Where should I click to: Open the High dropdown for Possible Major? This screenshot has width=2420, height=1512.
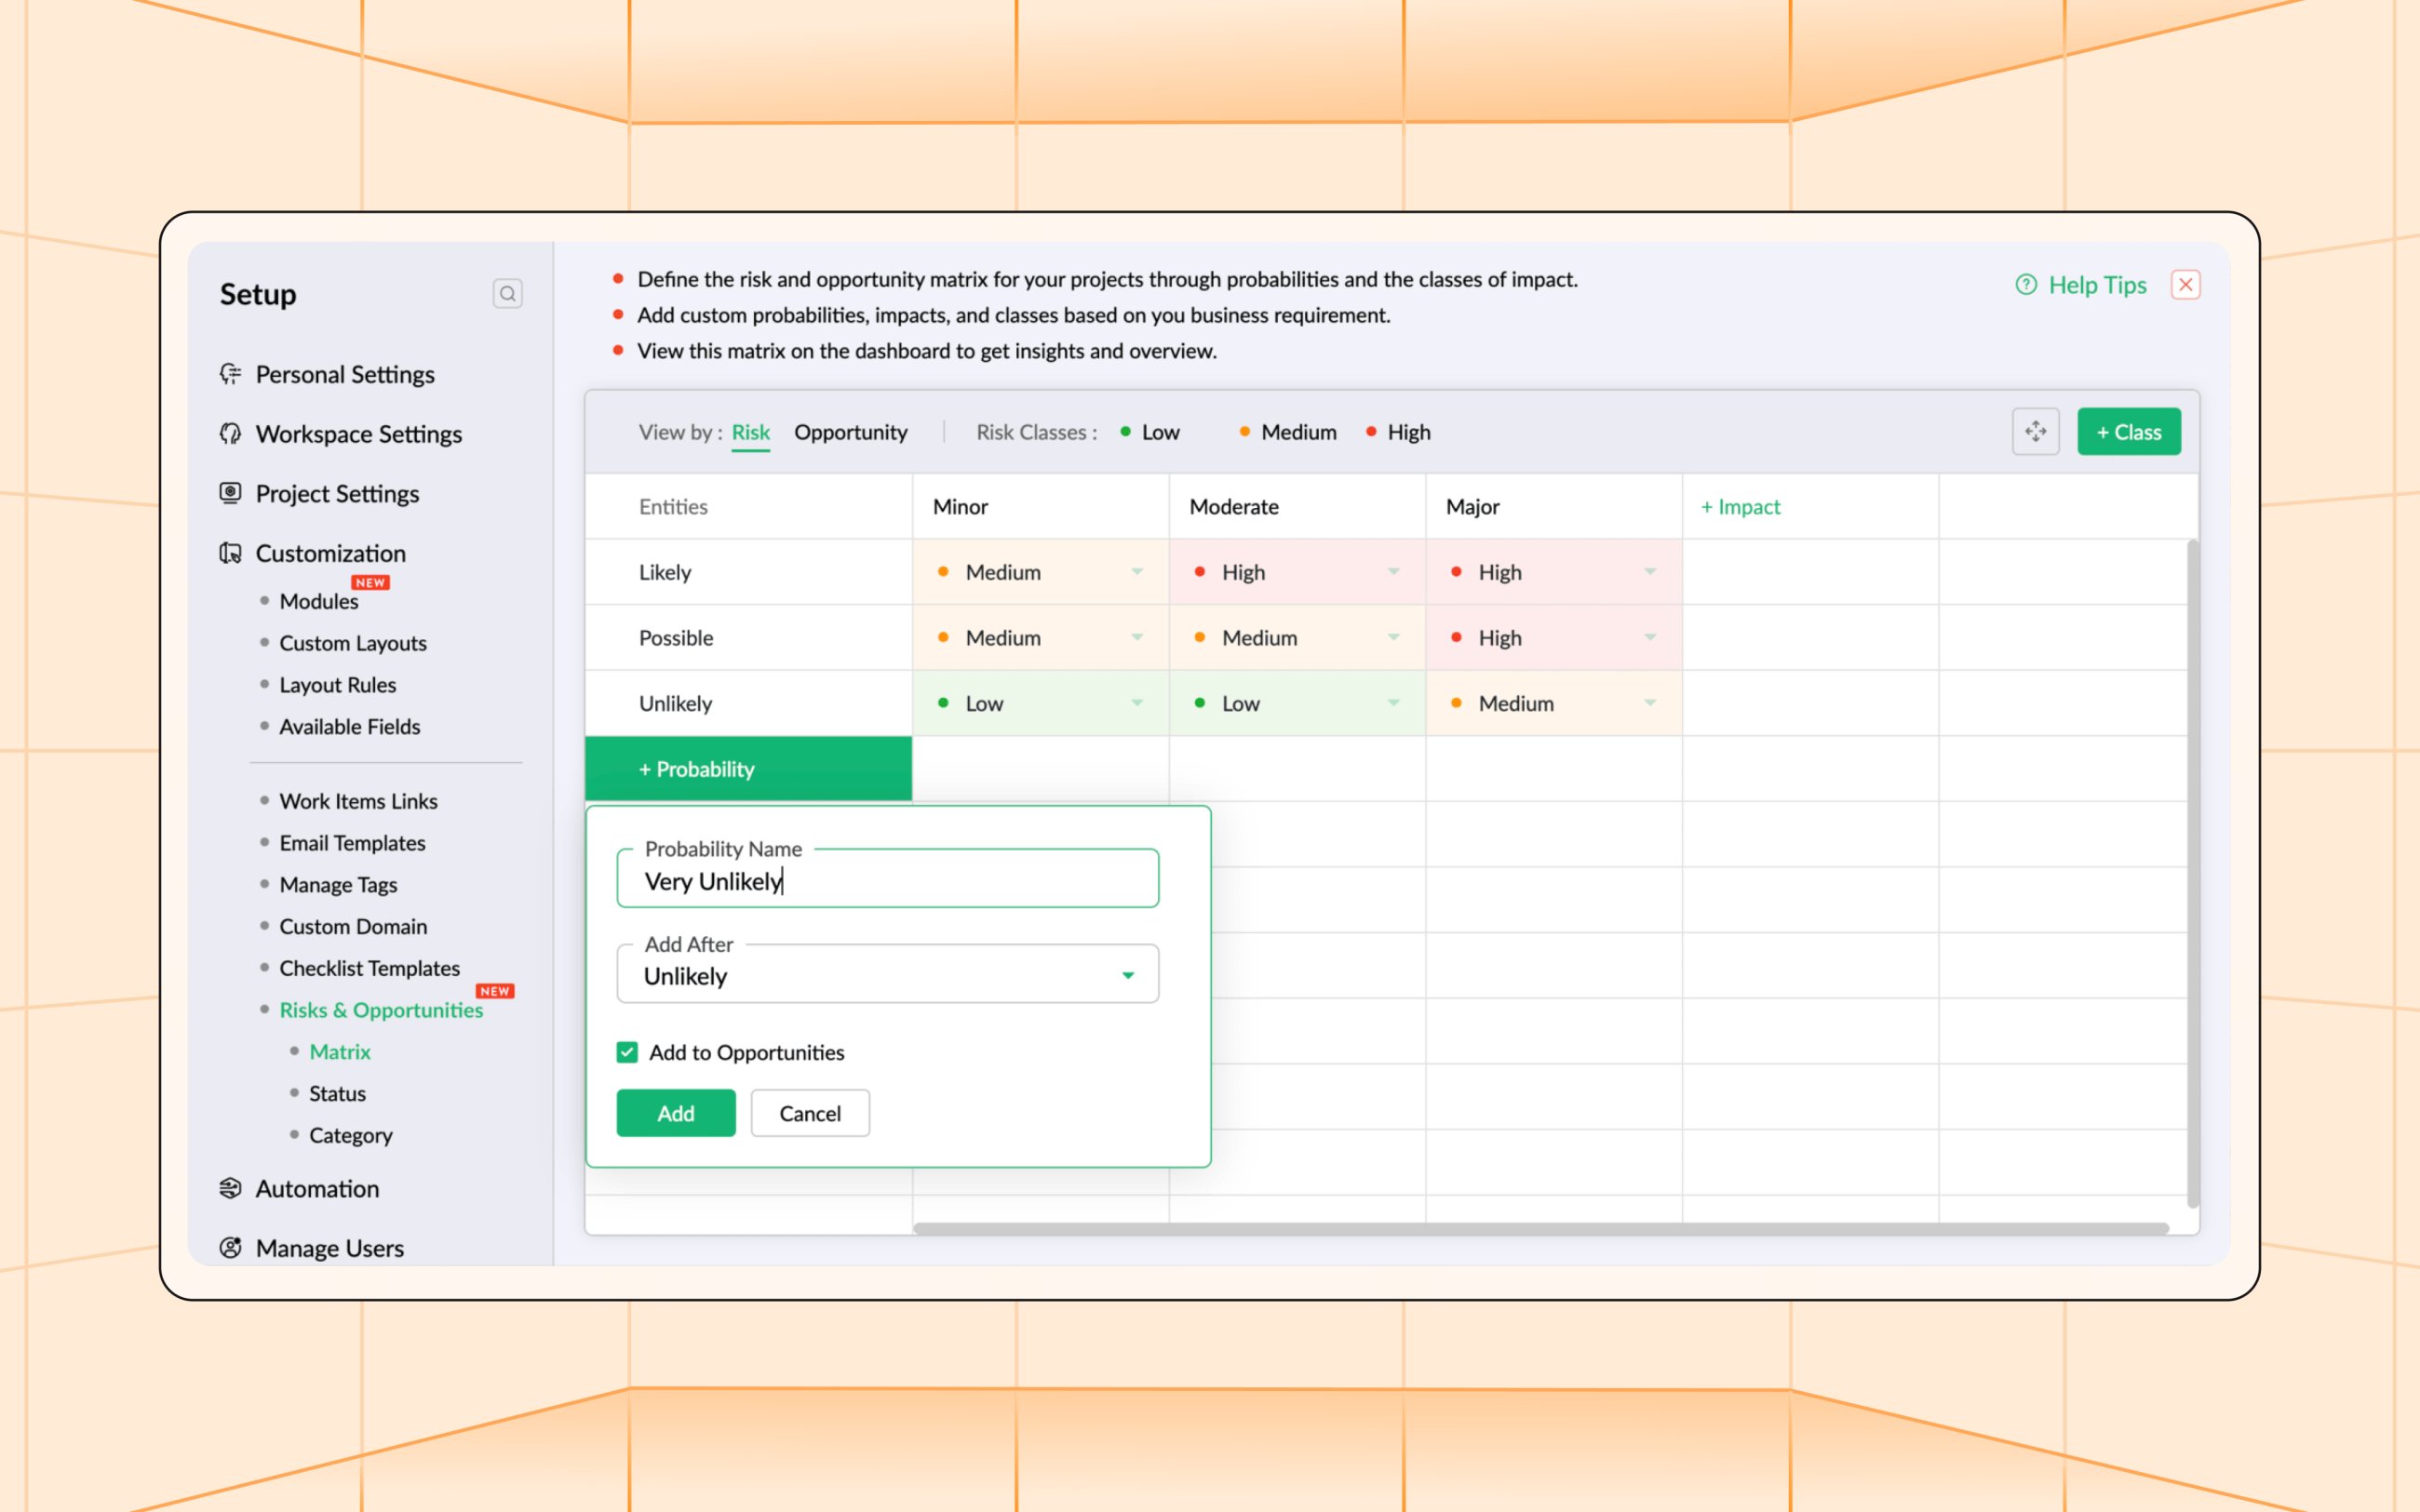[1650, 637]
